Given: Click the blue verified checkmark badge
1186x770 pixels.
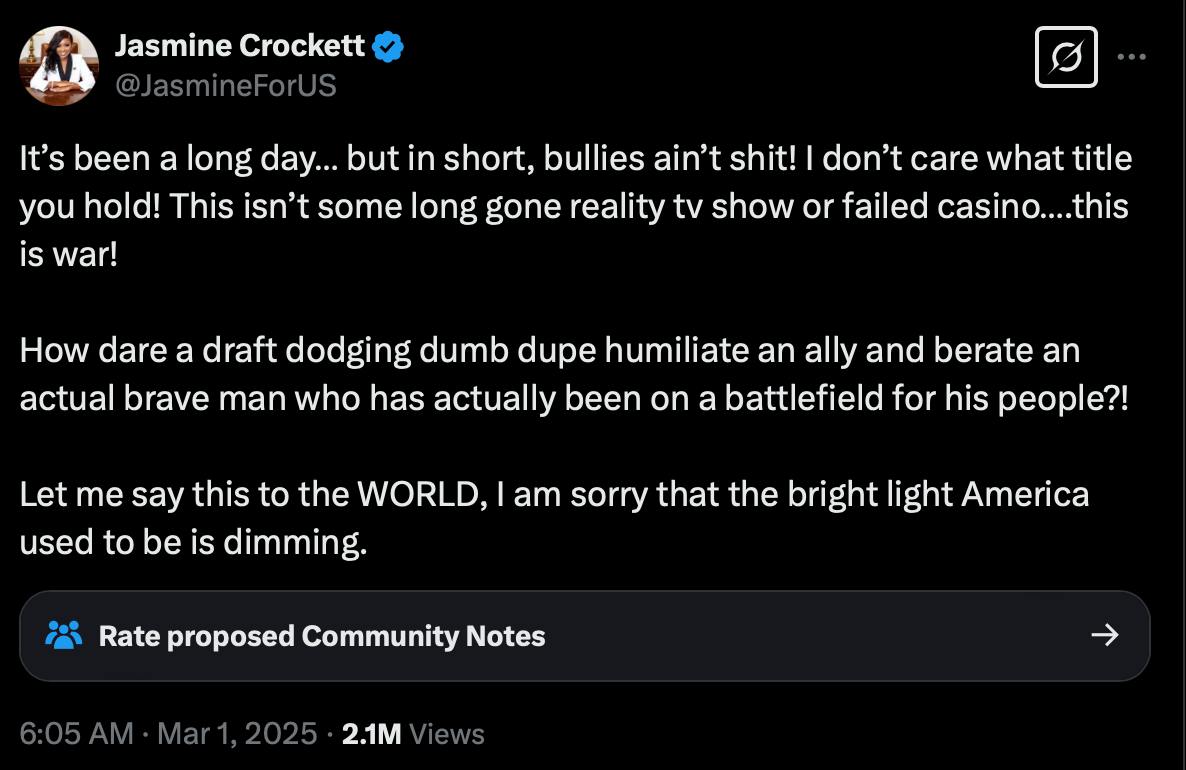Looking at the screenshot, I should [x=388, y=46].
